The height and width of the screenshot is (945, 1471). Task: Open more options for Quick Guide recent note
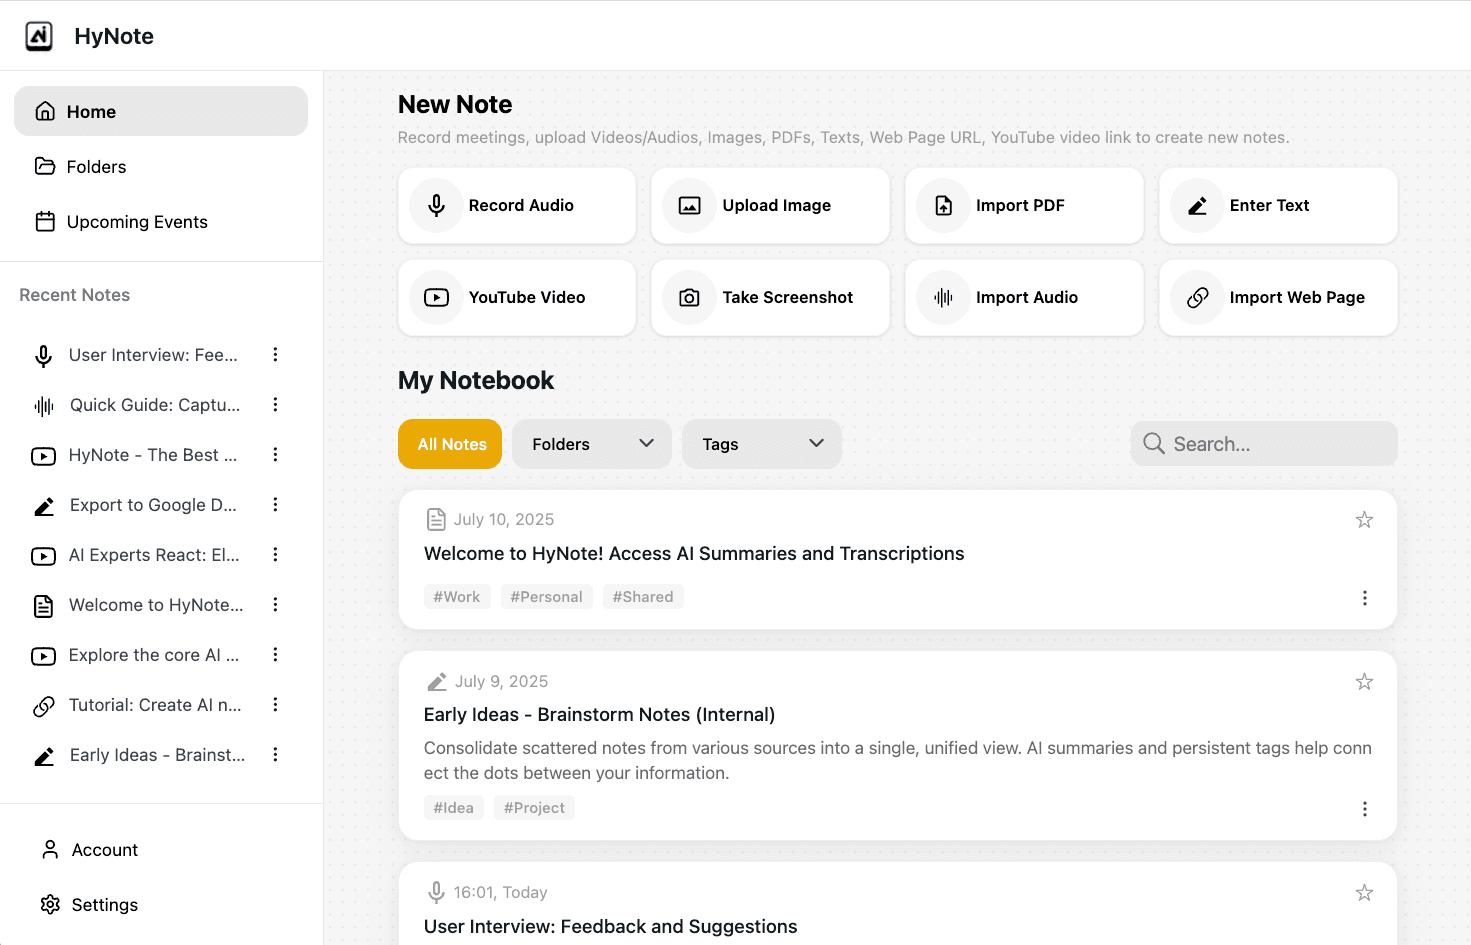coord(275,405)
